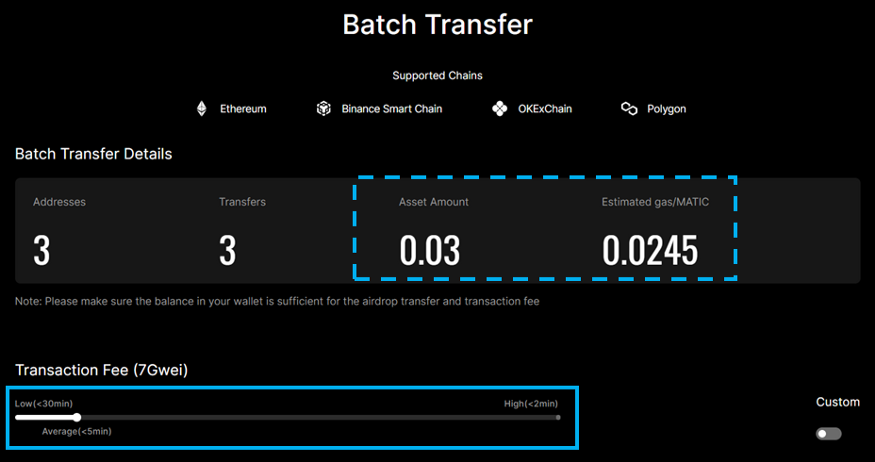Click the Asset Amount value 0.03
This screenshot has width=875, height=462.
(430, 251)
